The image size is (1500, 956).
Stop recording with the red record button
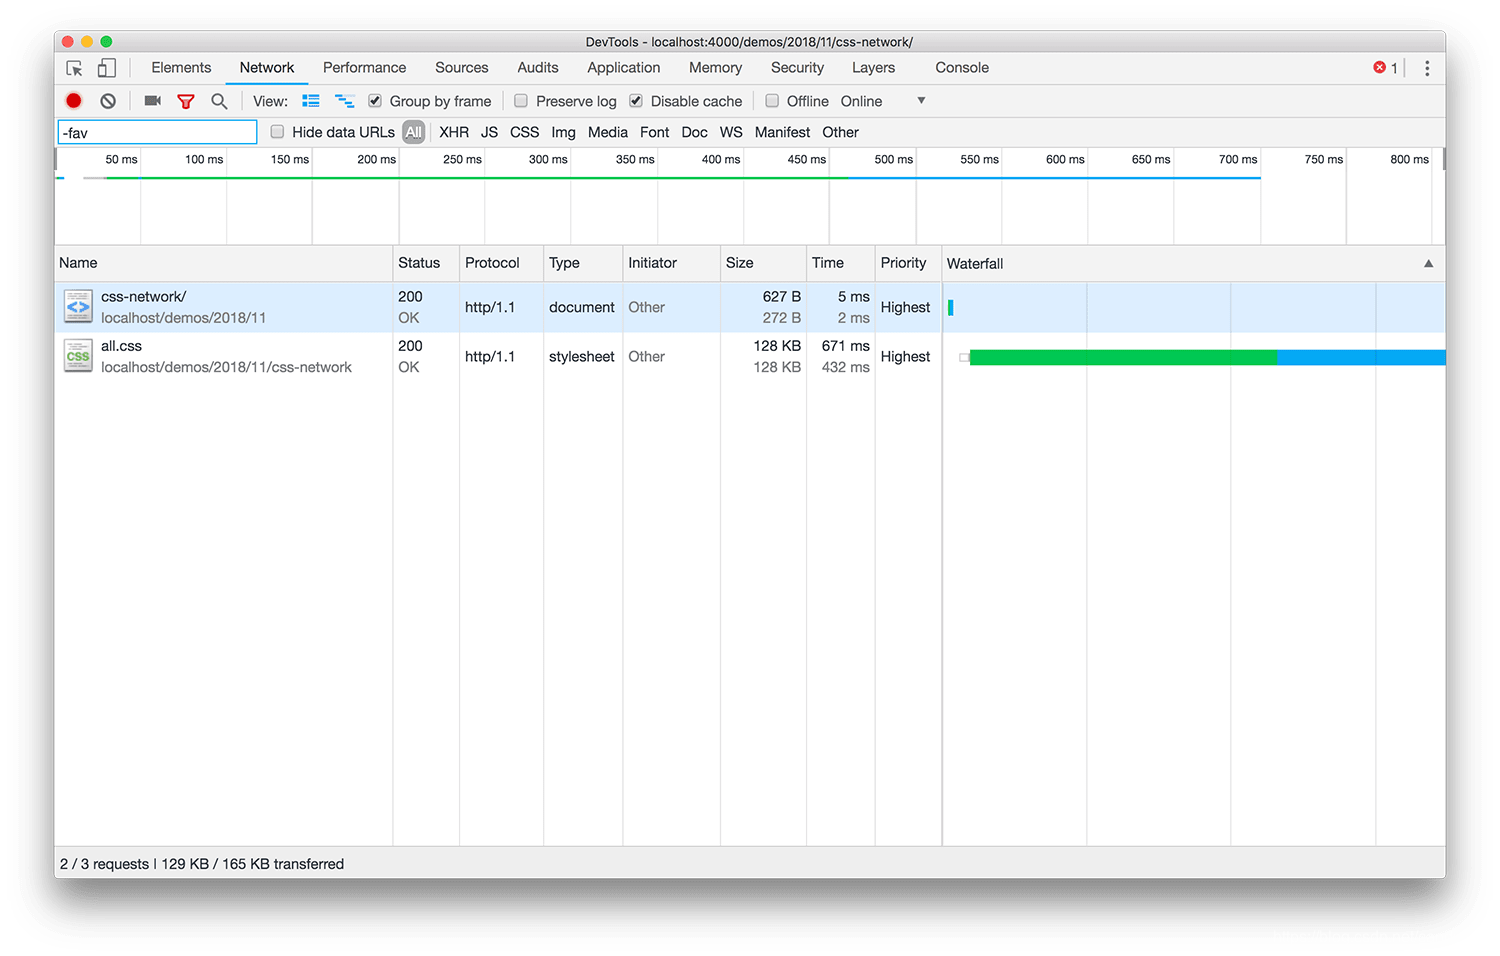[x=74, y=101]
